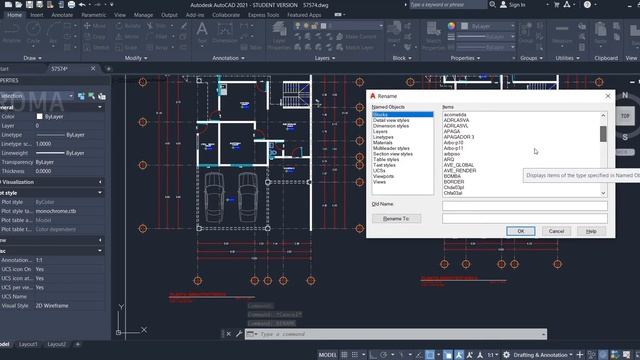
Task: Click white Color swatch ByLayer in Properties palette
Action: [x=39, y=116]
